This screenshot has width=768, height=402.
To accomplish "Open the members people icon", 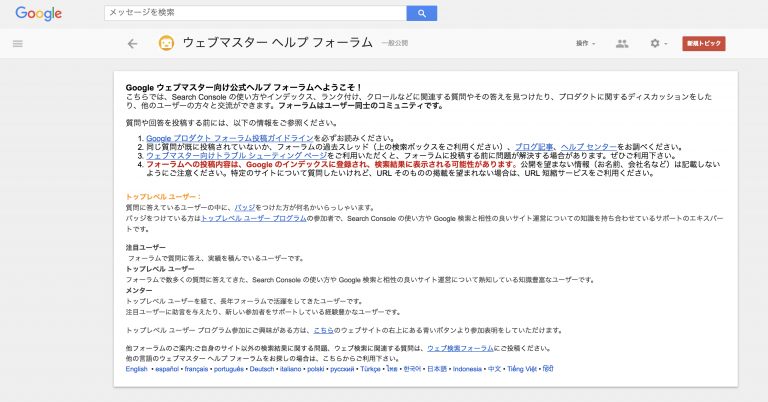I will point(622,44).
